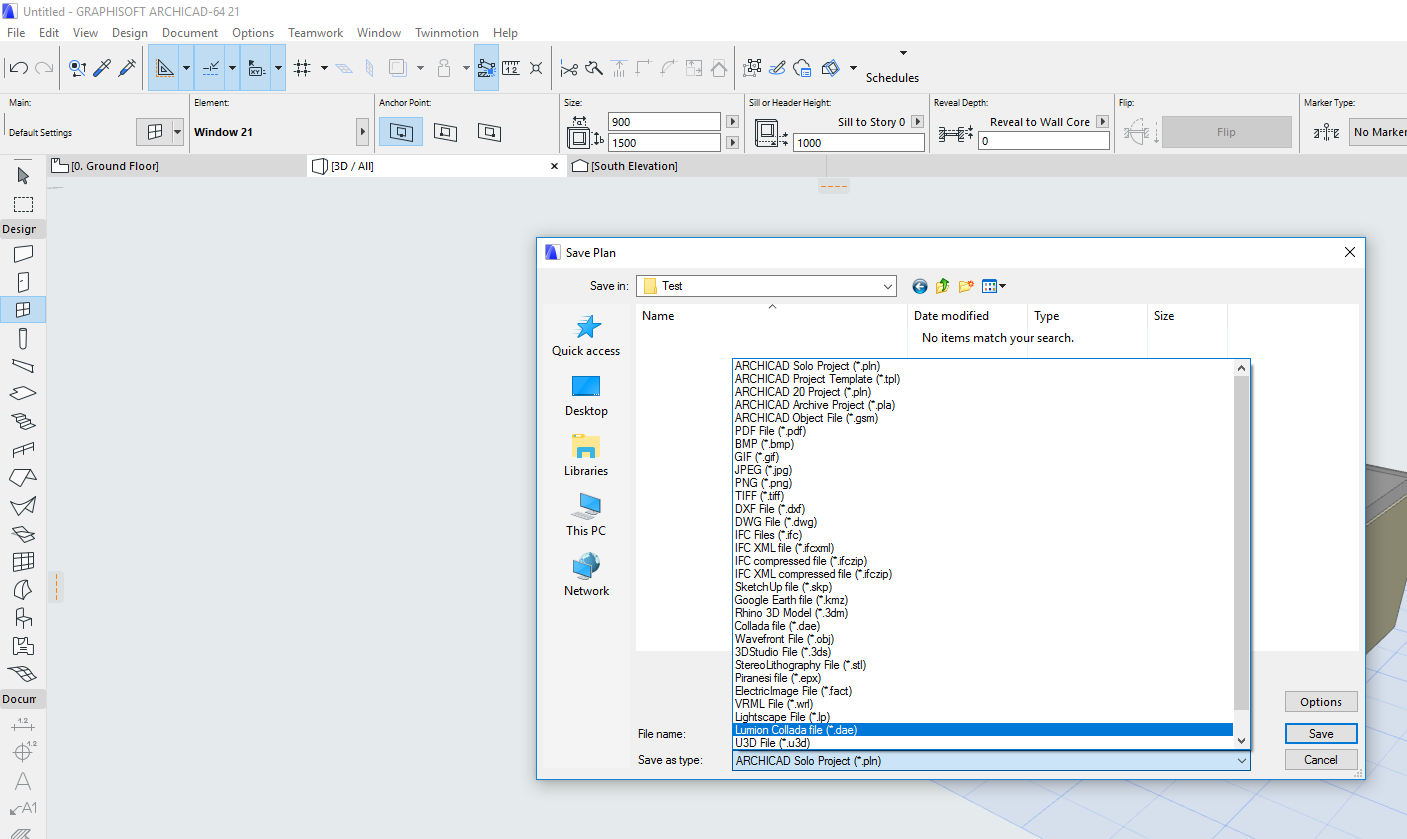Select the Pick Up Parameters eyedropper tool

click(102, 68)
